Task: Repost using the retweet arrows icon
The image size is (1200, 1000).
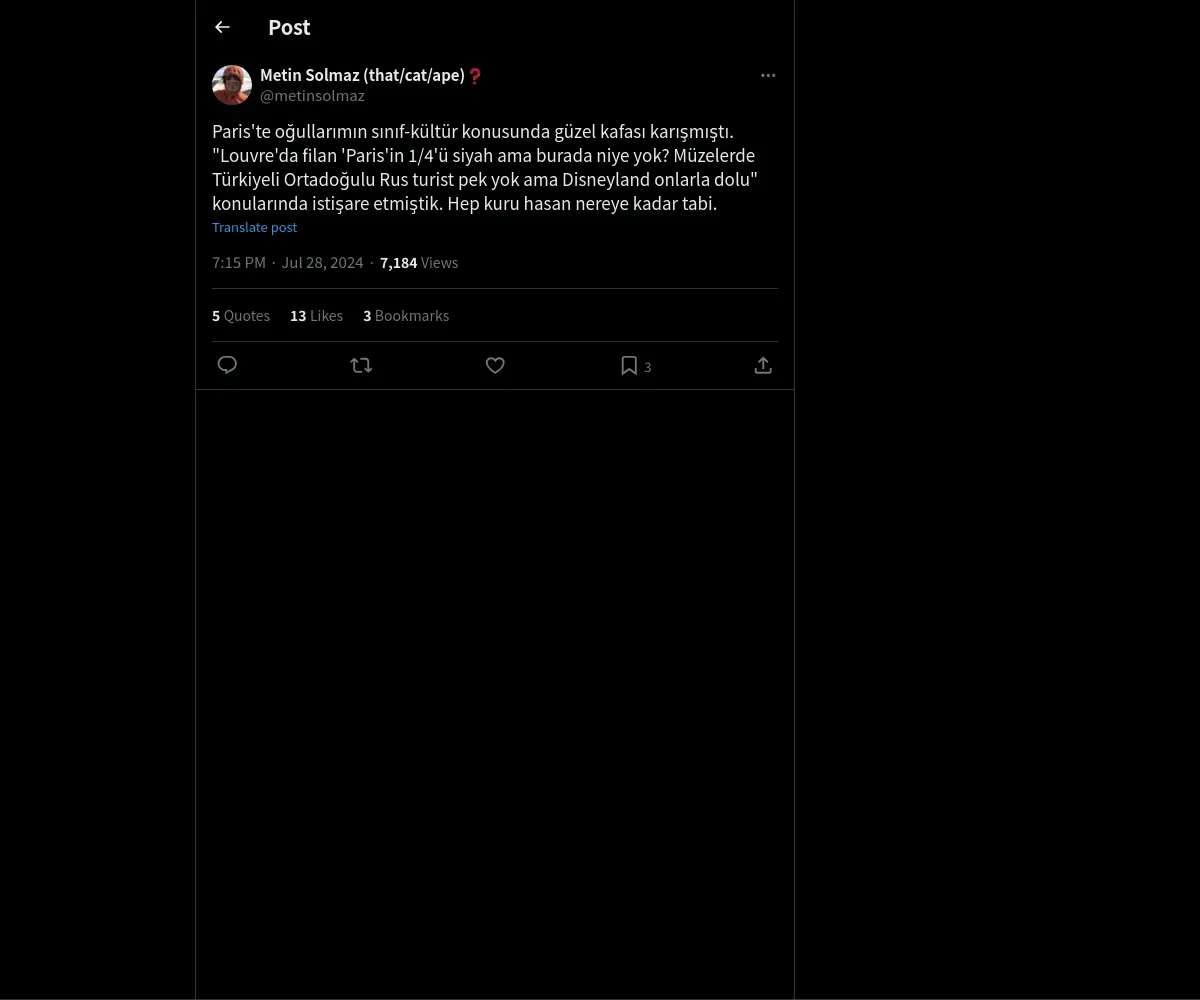Action: (361, 365)
